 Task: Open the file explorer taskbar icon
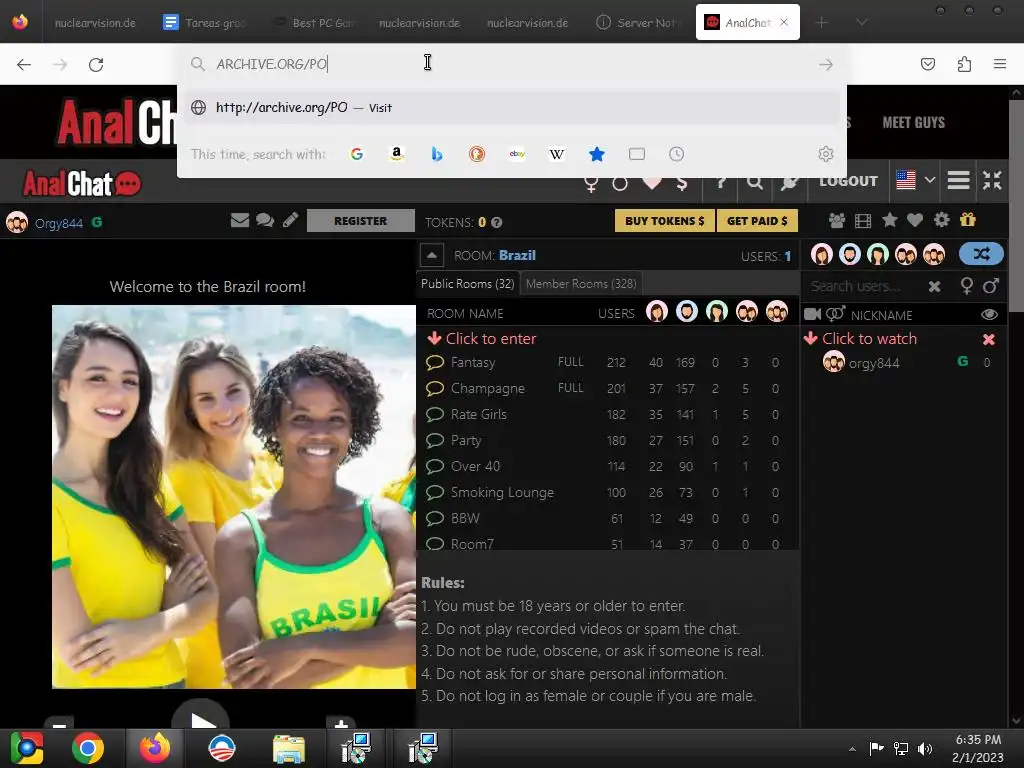289,748
